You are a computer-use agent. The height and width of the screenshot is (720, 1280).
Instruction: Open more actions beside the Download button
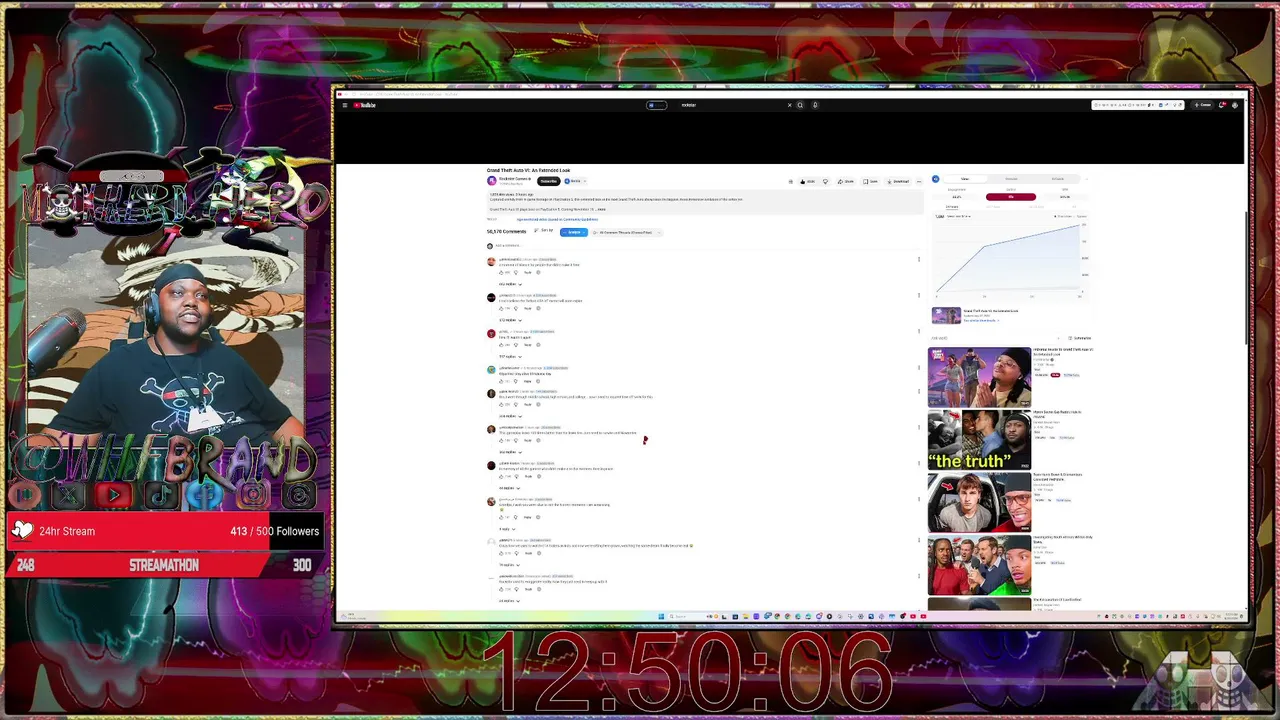918,181
